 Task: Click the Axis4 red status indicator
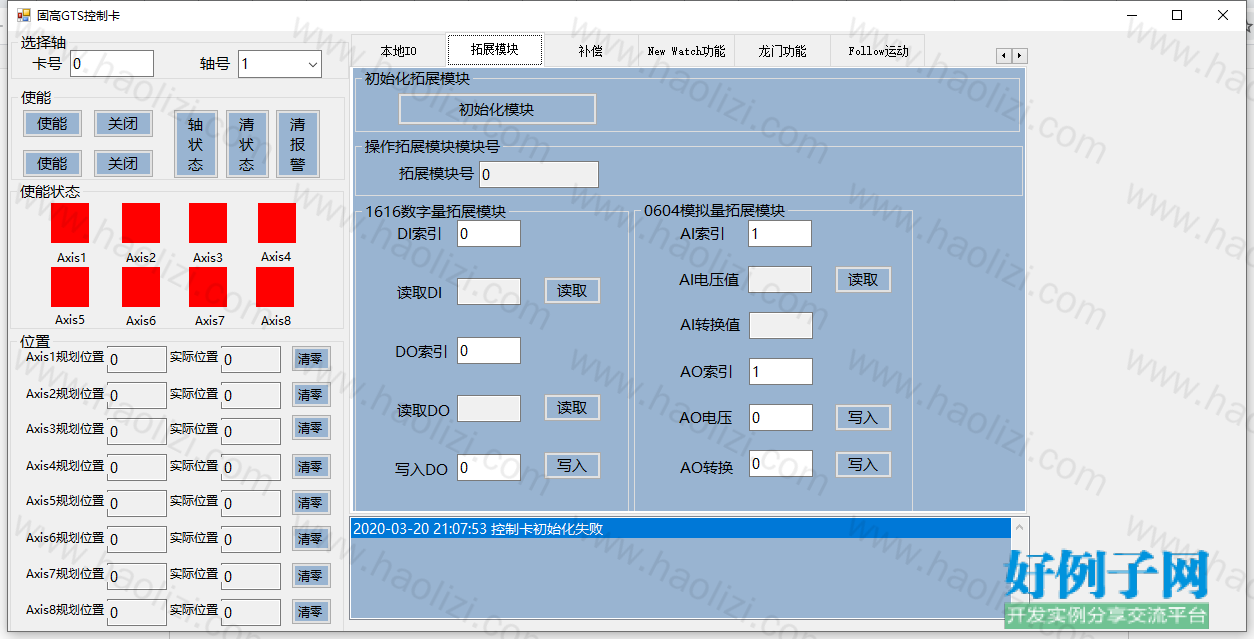pyautogui.click(x=277, y=223)
